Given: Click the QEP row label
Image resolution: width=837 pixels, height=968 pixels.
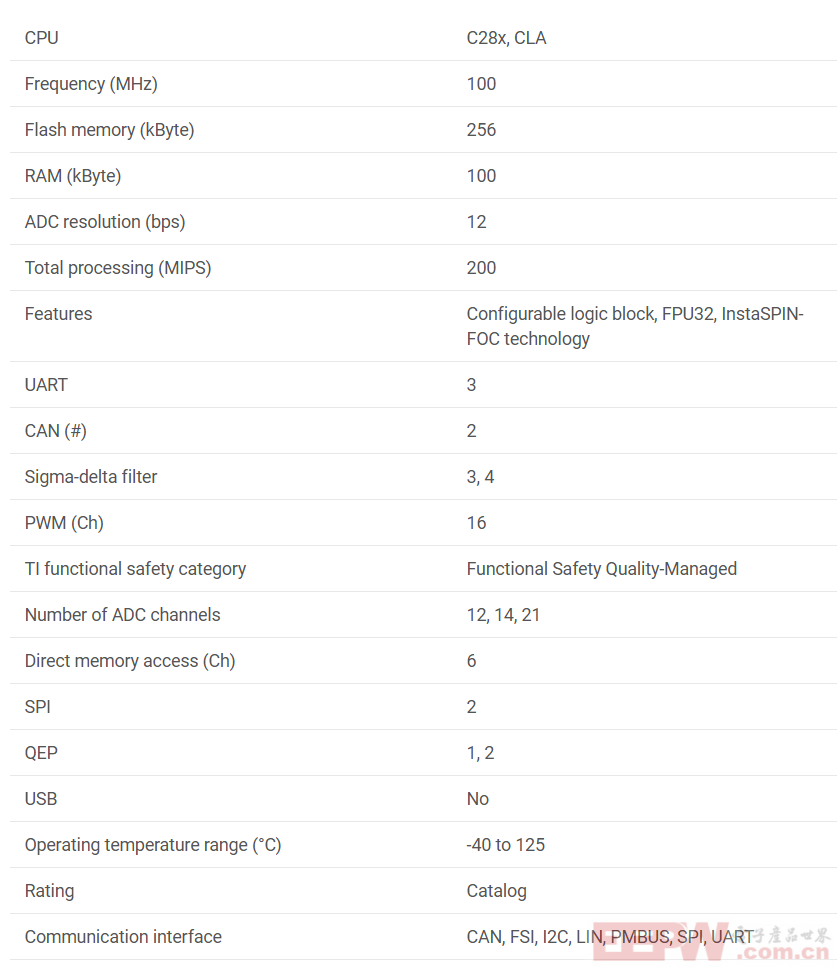Looking at the screenshot, I should (x=41, y=753).
